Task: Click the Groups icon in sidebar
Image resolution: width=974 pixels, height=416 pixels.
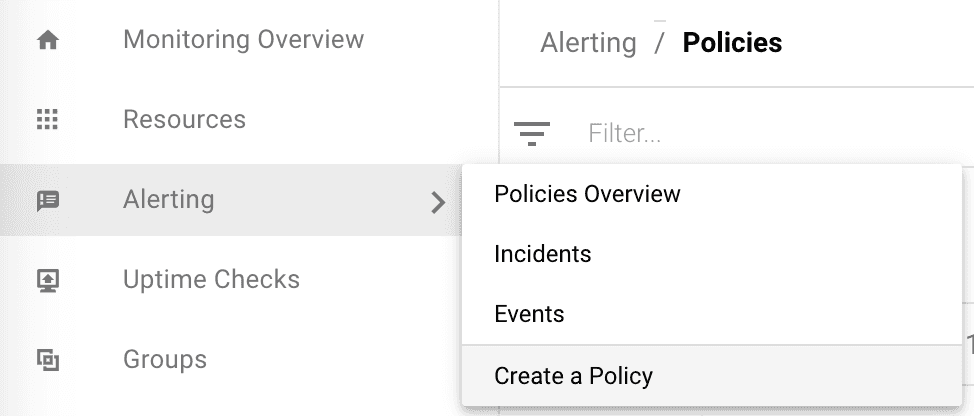Action: 47,360
